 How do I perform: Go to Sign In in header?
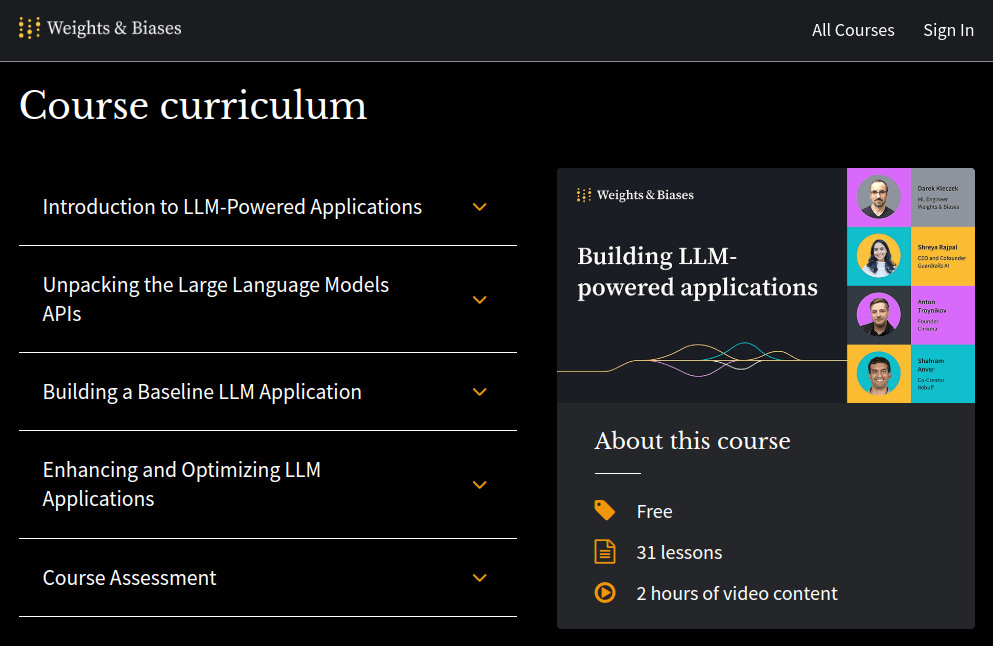(x=948, y=30)
